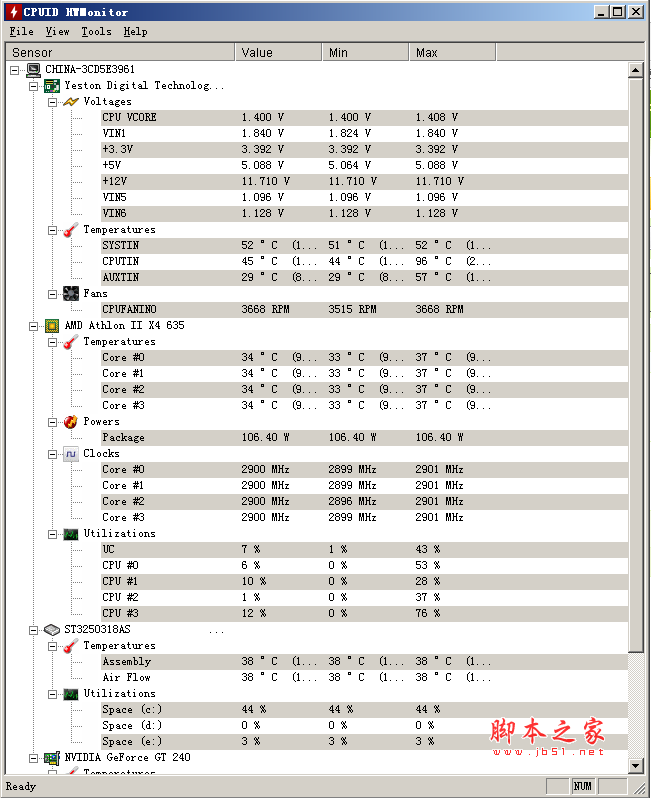Image resolution: width=651 pixels, height=798 pixels.
Task: Select the CPUTIN temperature row
Action: click(x=364, y=262)
